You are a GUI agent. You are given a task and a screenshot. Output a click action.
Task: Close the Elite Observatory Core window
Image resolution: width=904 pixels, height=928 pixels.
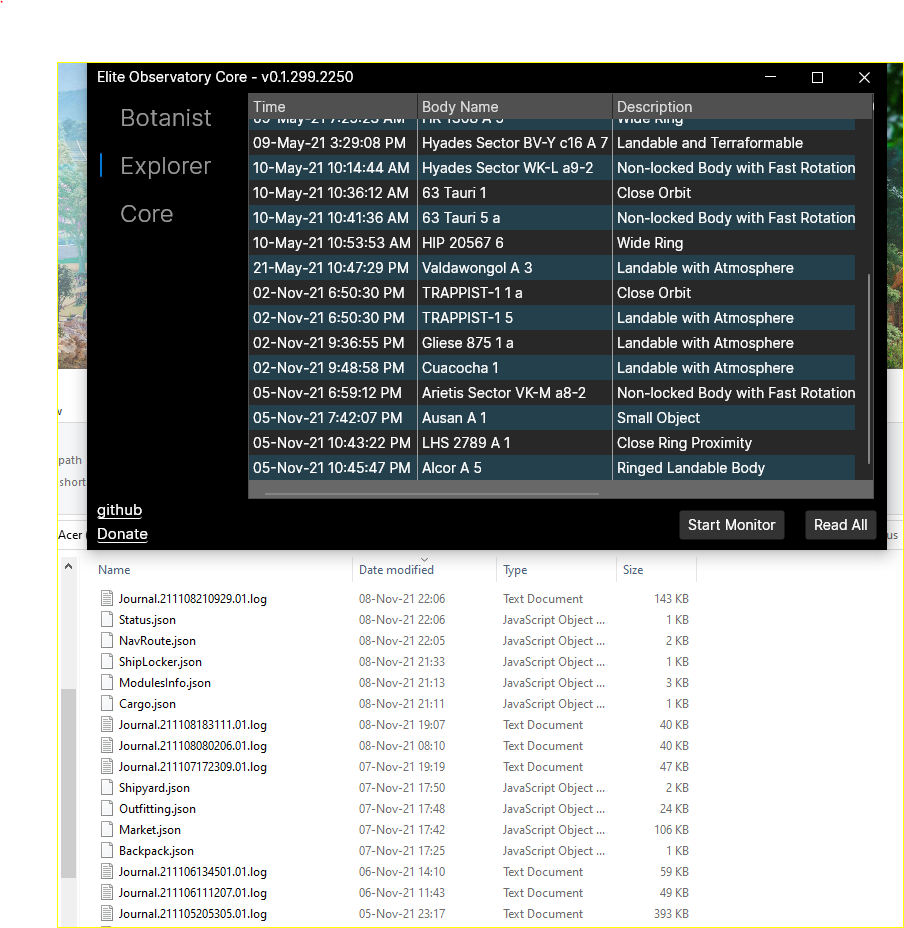pyautogui.click(x=864, y=77)
